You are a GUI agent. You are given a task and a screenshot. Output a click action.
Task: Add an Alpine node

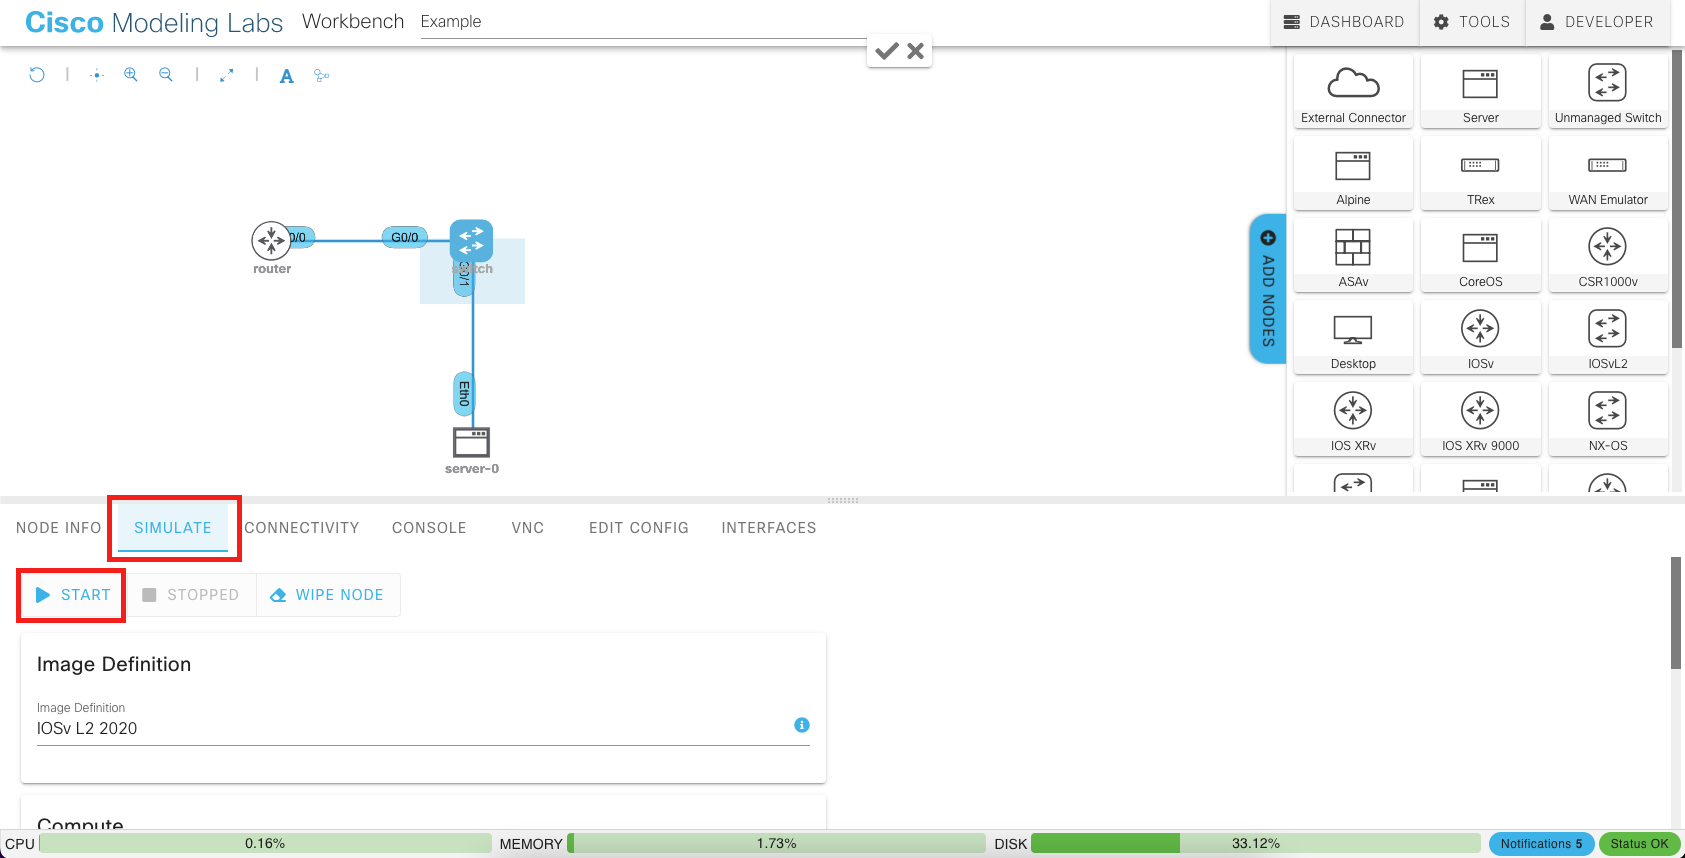point(1353,174)
